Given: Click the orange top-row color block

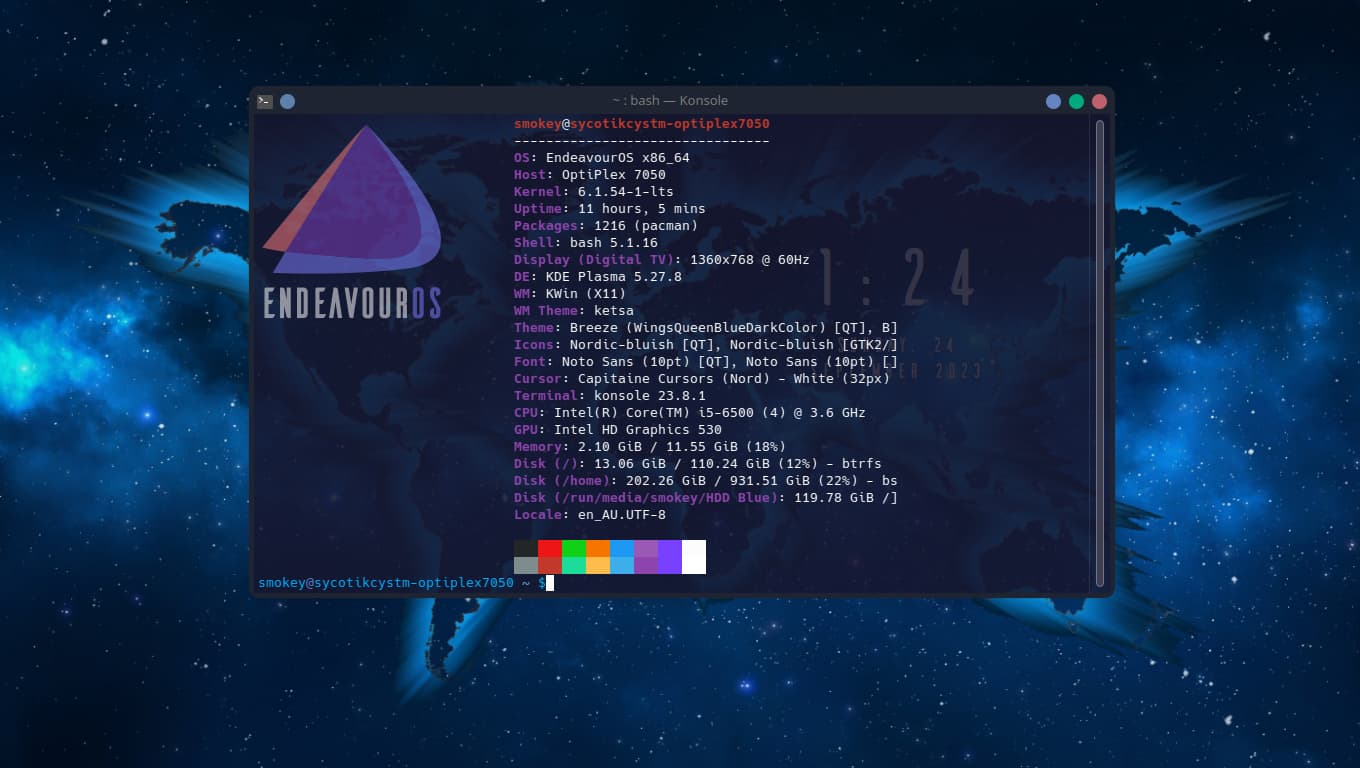Looking at the screenshot, I should coord(598,548).
